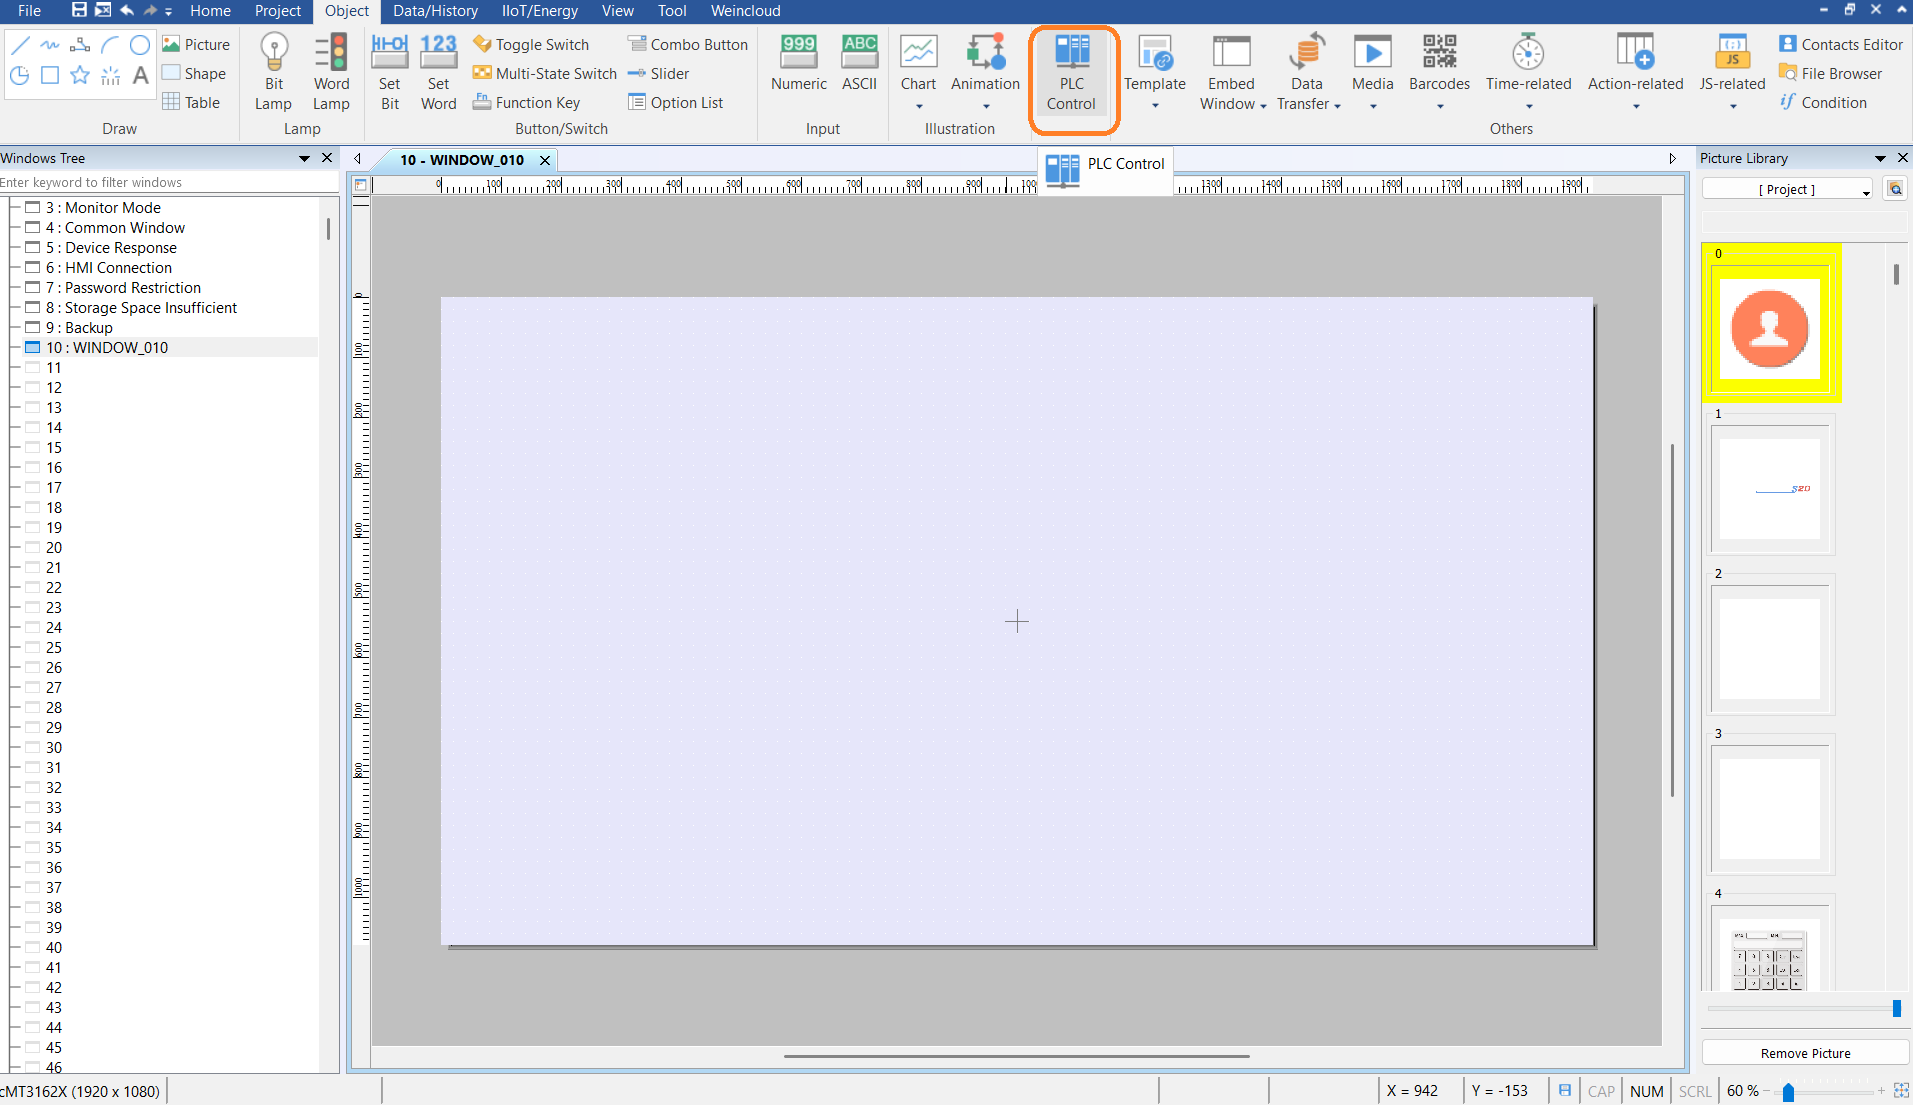Switch to the Data/History ribbon tab
Screen dimensions: 1913x1105
coord(435,11)
